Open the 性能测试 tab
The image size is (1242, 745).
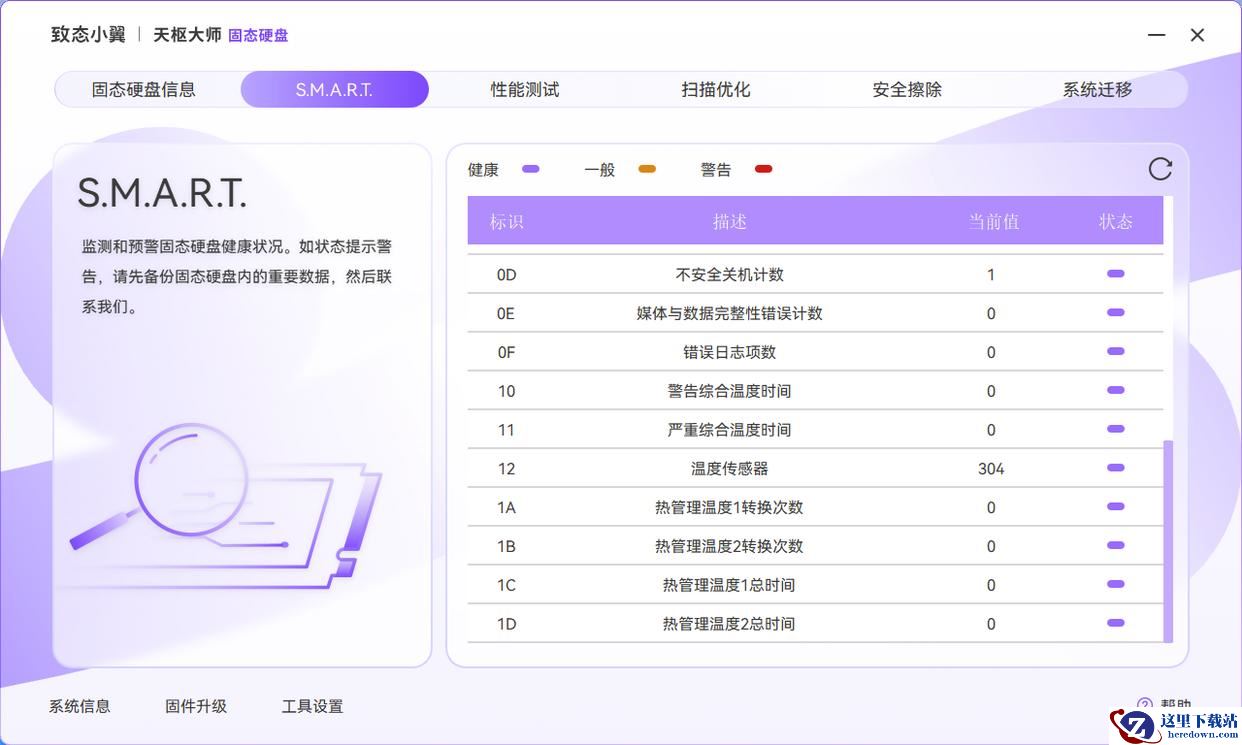pos(525,89)
